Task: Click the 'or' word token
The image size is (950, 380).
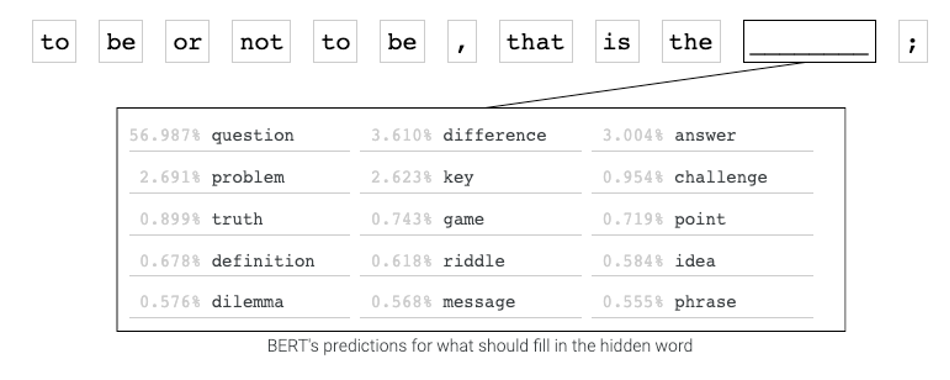Action: [187, 41]
